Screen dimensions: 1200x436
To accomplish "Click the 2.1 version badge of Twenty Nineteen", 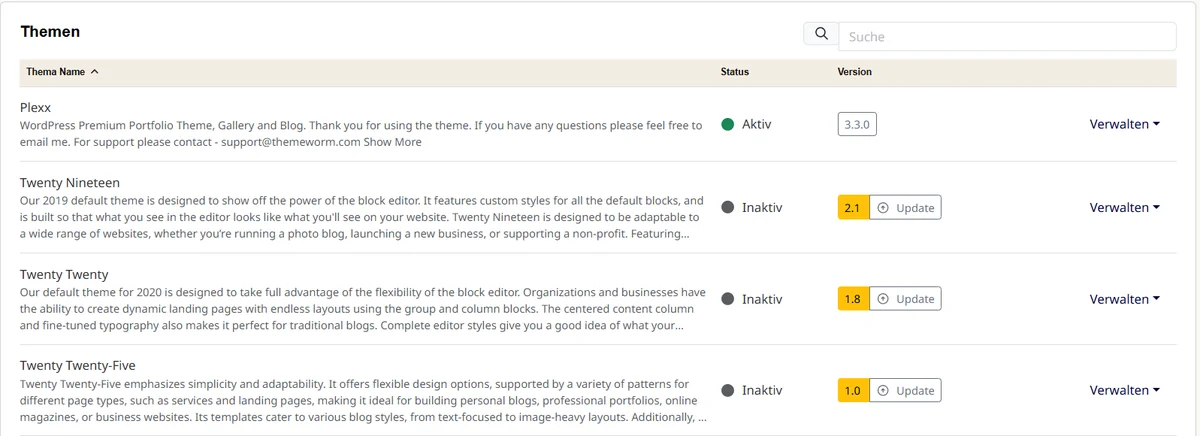I will (852, 208).
